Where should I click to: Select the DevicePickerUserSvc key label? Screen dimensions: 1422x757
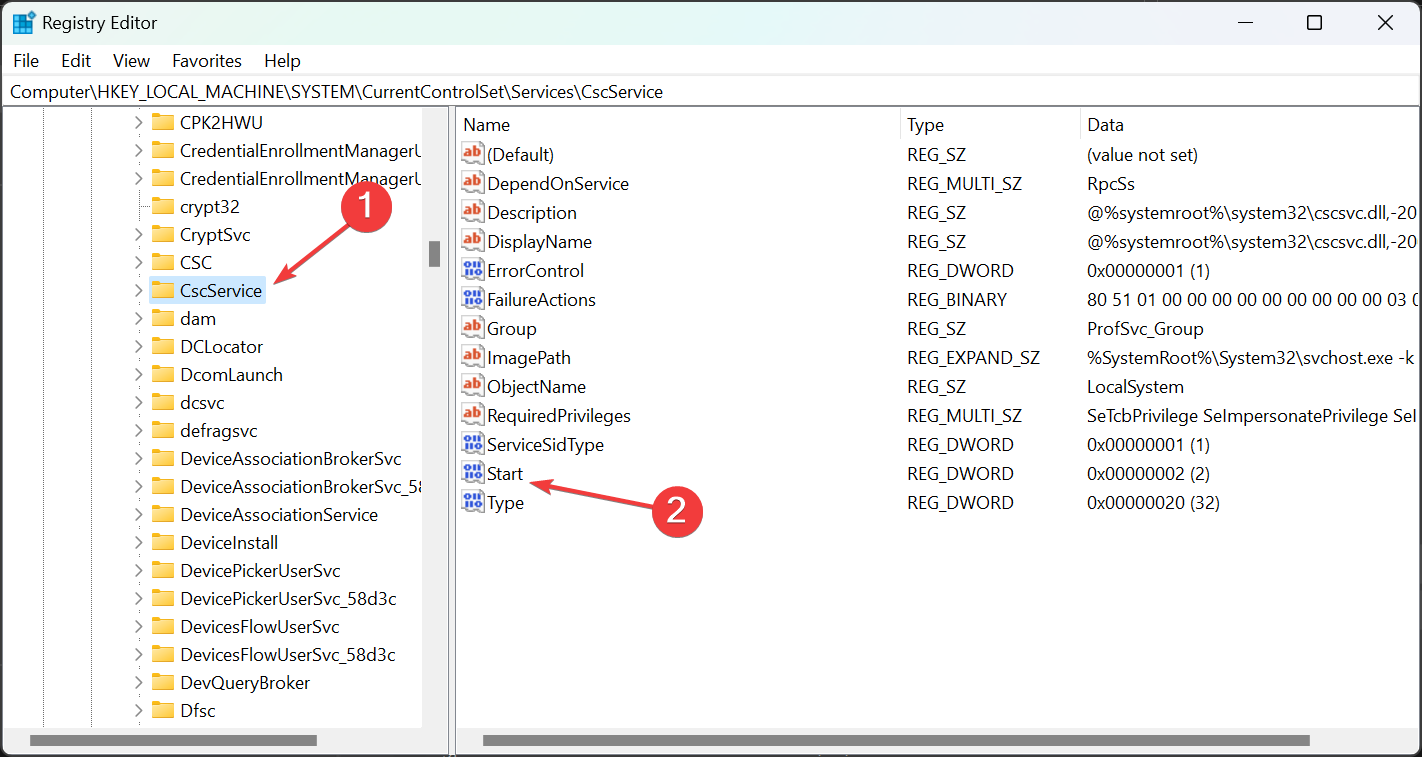click(260, 570)
